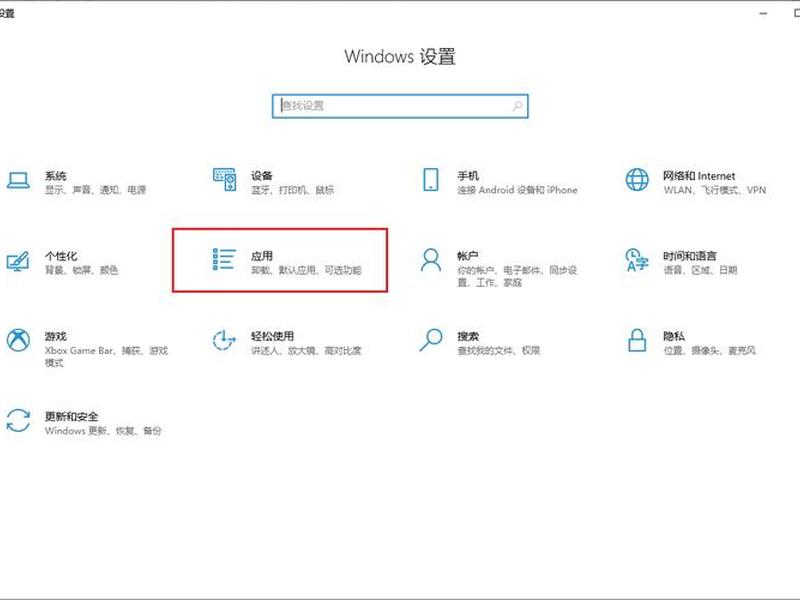Click the magnifier icon inside the search box

(x=517, y=106)
